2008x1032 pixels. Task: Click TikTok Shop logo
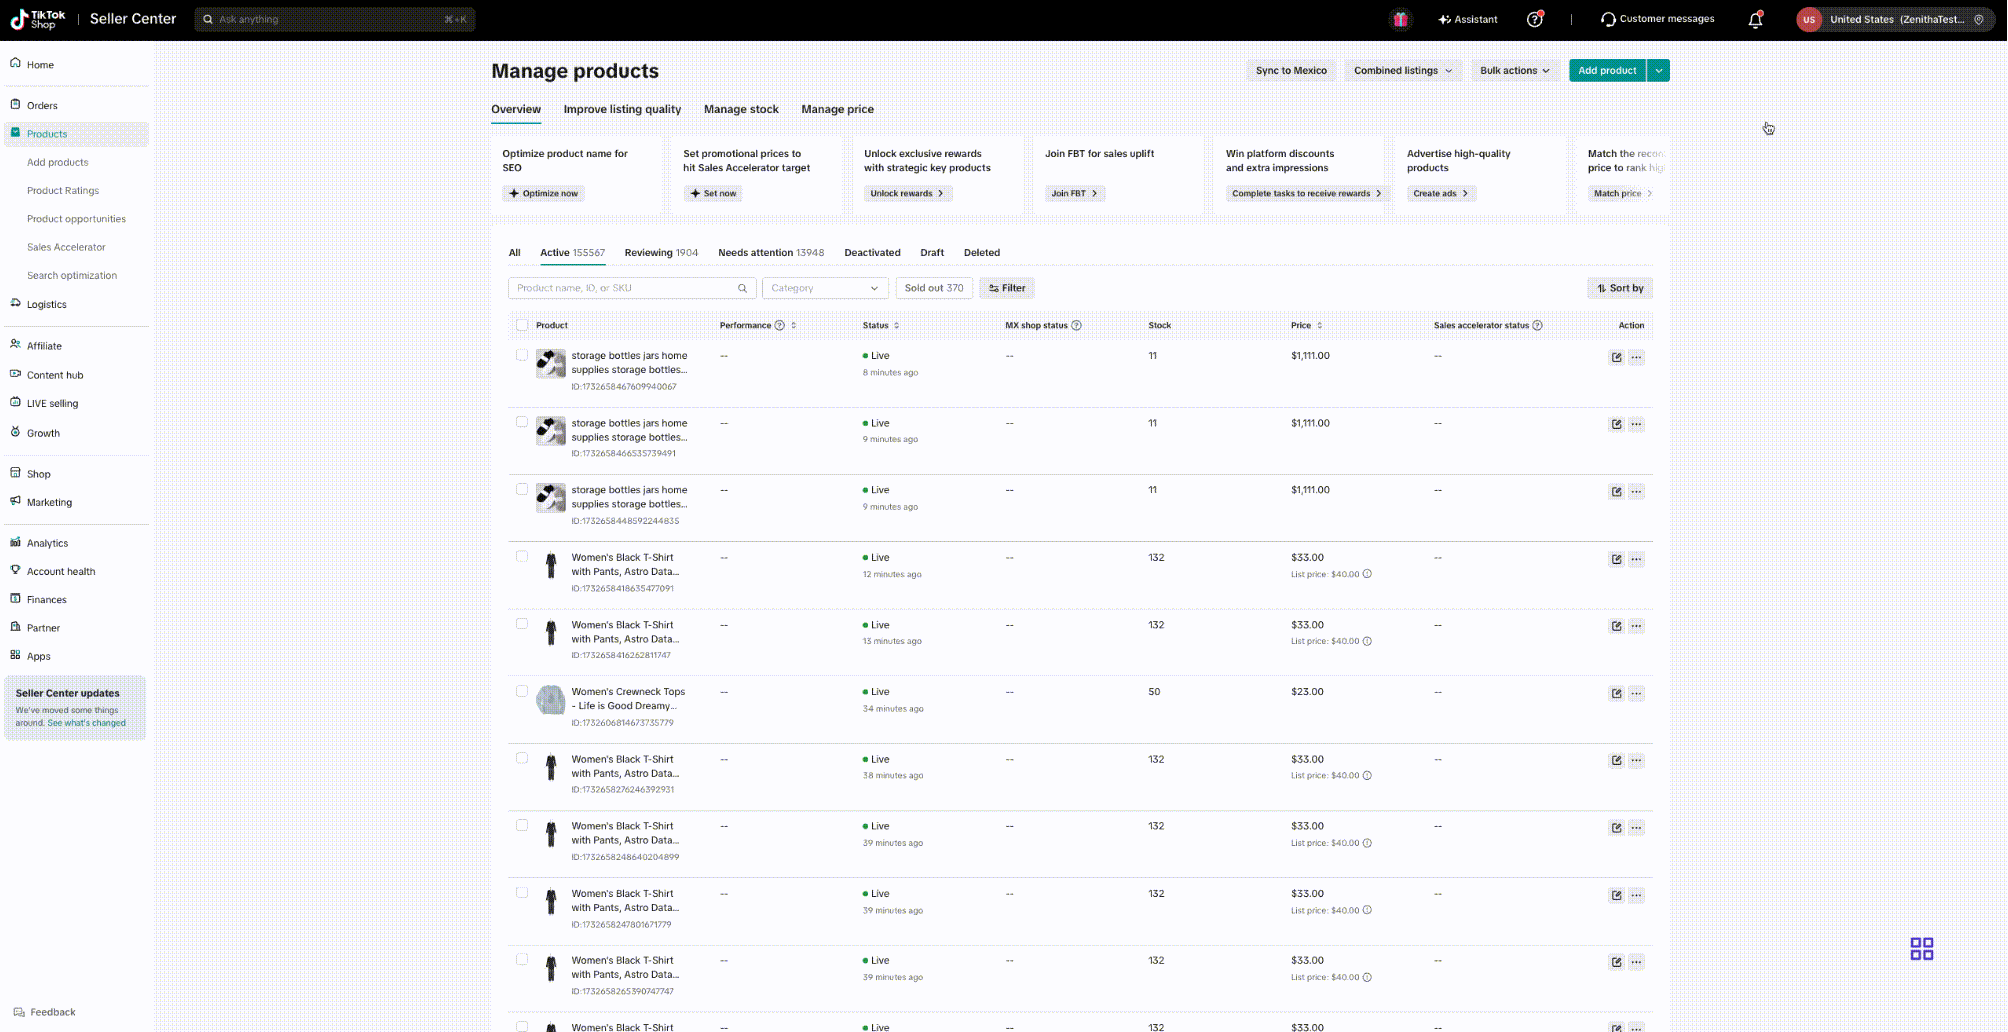(x=38, y=19)
